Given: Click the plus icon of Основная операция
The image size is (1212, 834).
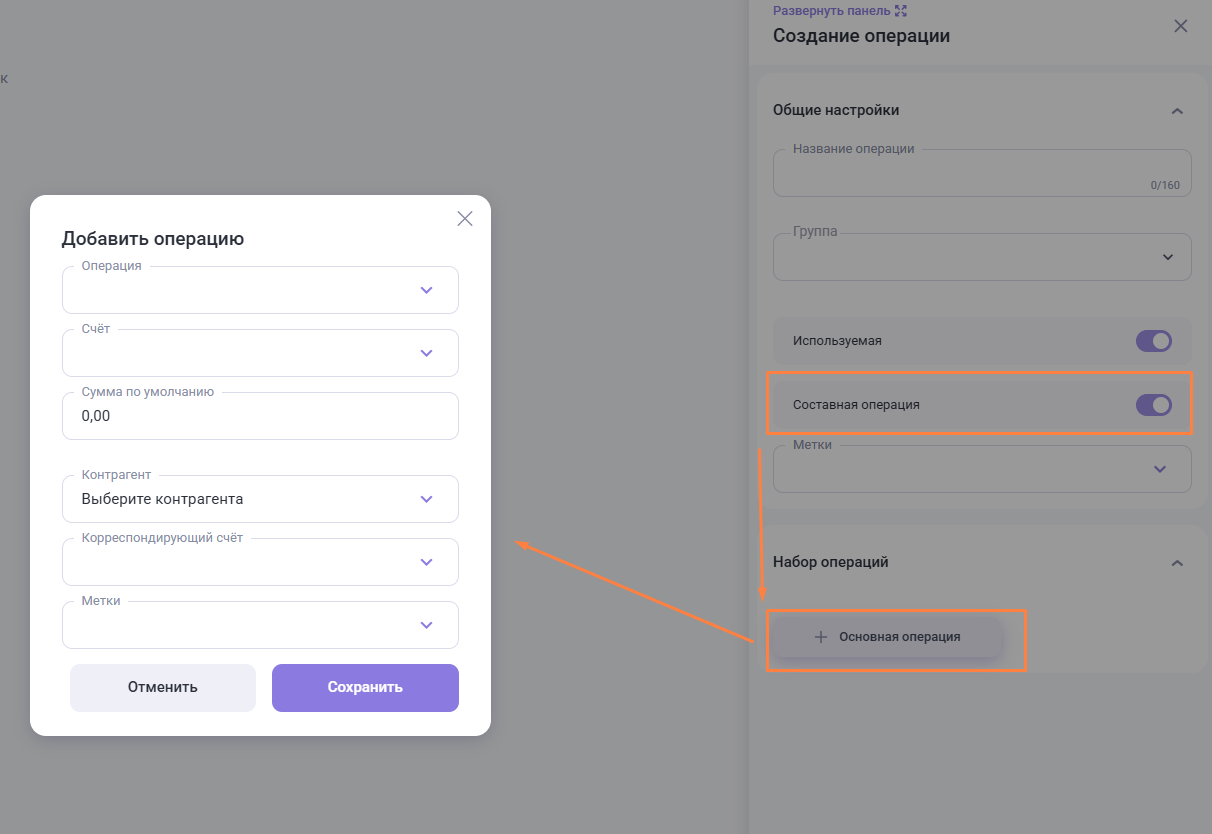Looking at the screenshot, I should coord(821,637).
